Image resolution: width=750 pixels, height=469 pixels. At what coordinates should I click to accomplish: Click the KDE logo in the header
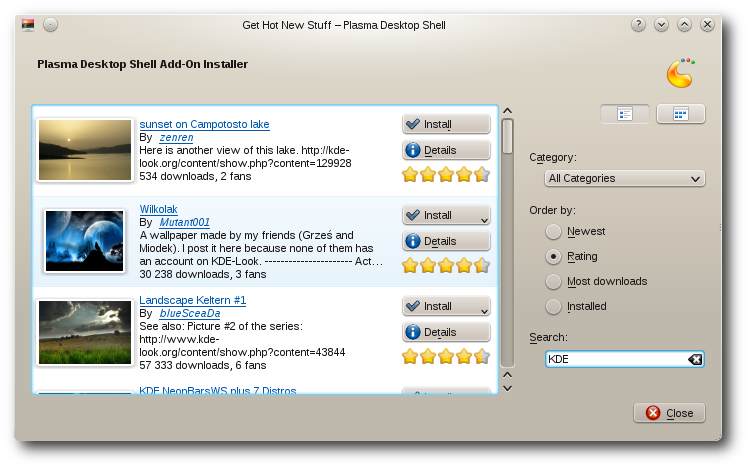coord(680,74)
